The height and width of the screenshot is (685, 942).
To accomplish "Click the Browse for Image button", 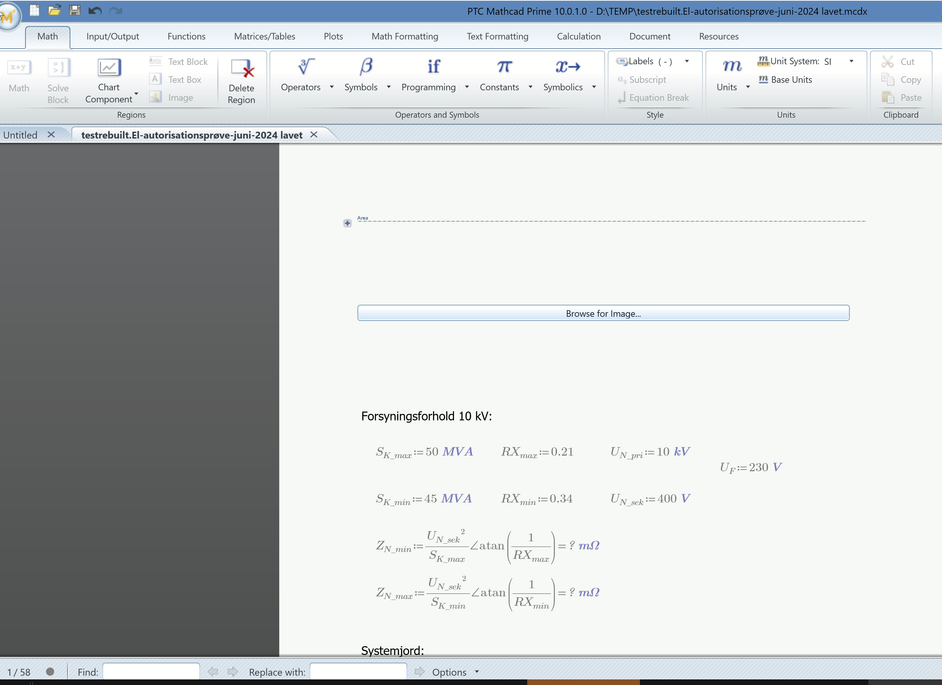I will pyautogui.click(x=603, y=313).
